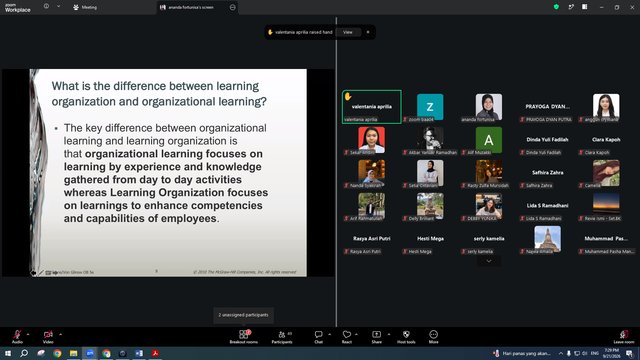This screenshot has height=360, width=640.
Task: Expand share options caret
Action: pyautogui.click(x=389, y=334)
